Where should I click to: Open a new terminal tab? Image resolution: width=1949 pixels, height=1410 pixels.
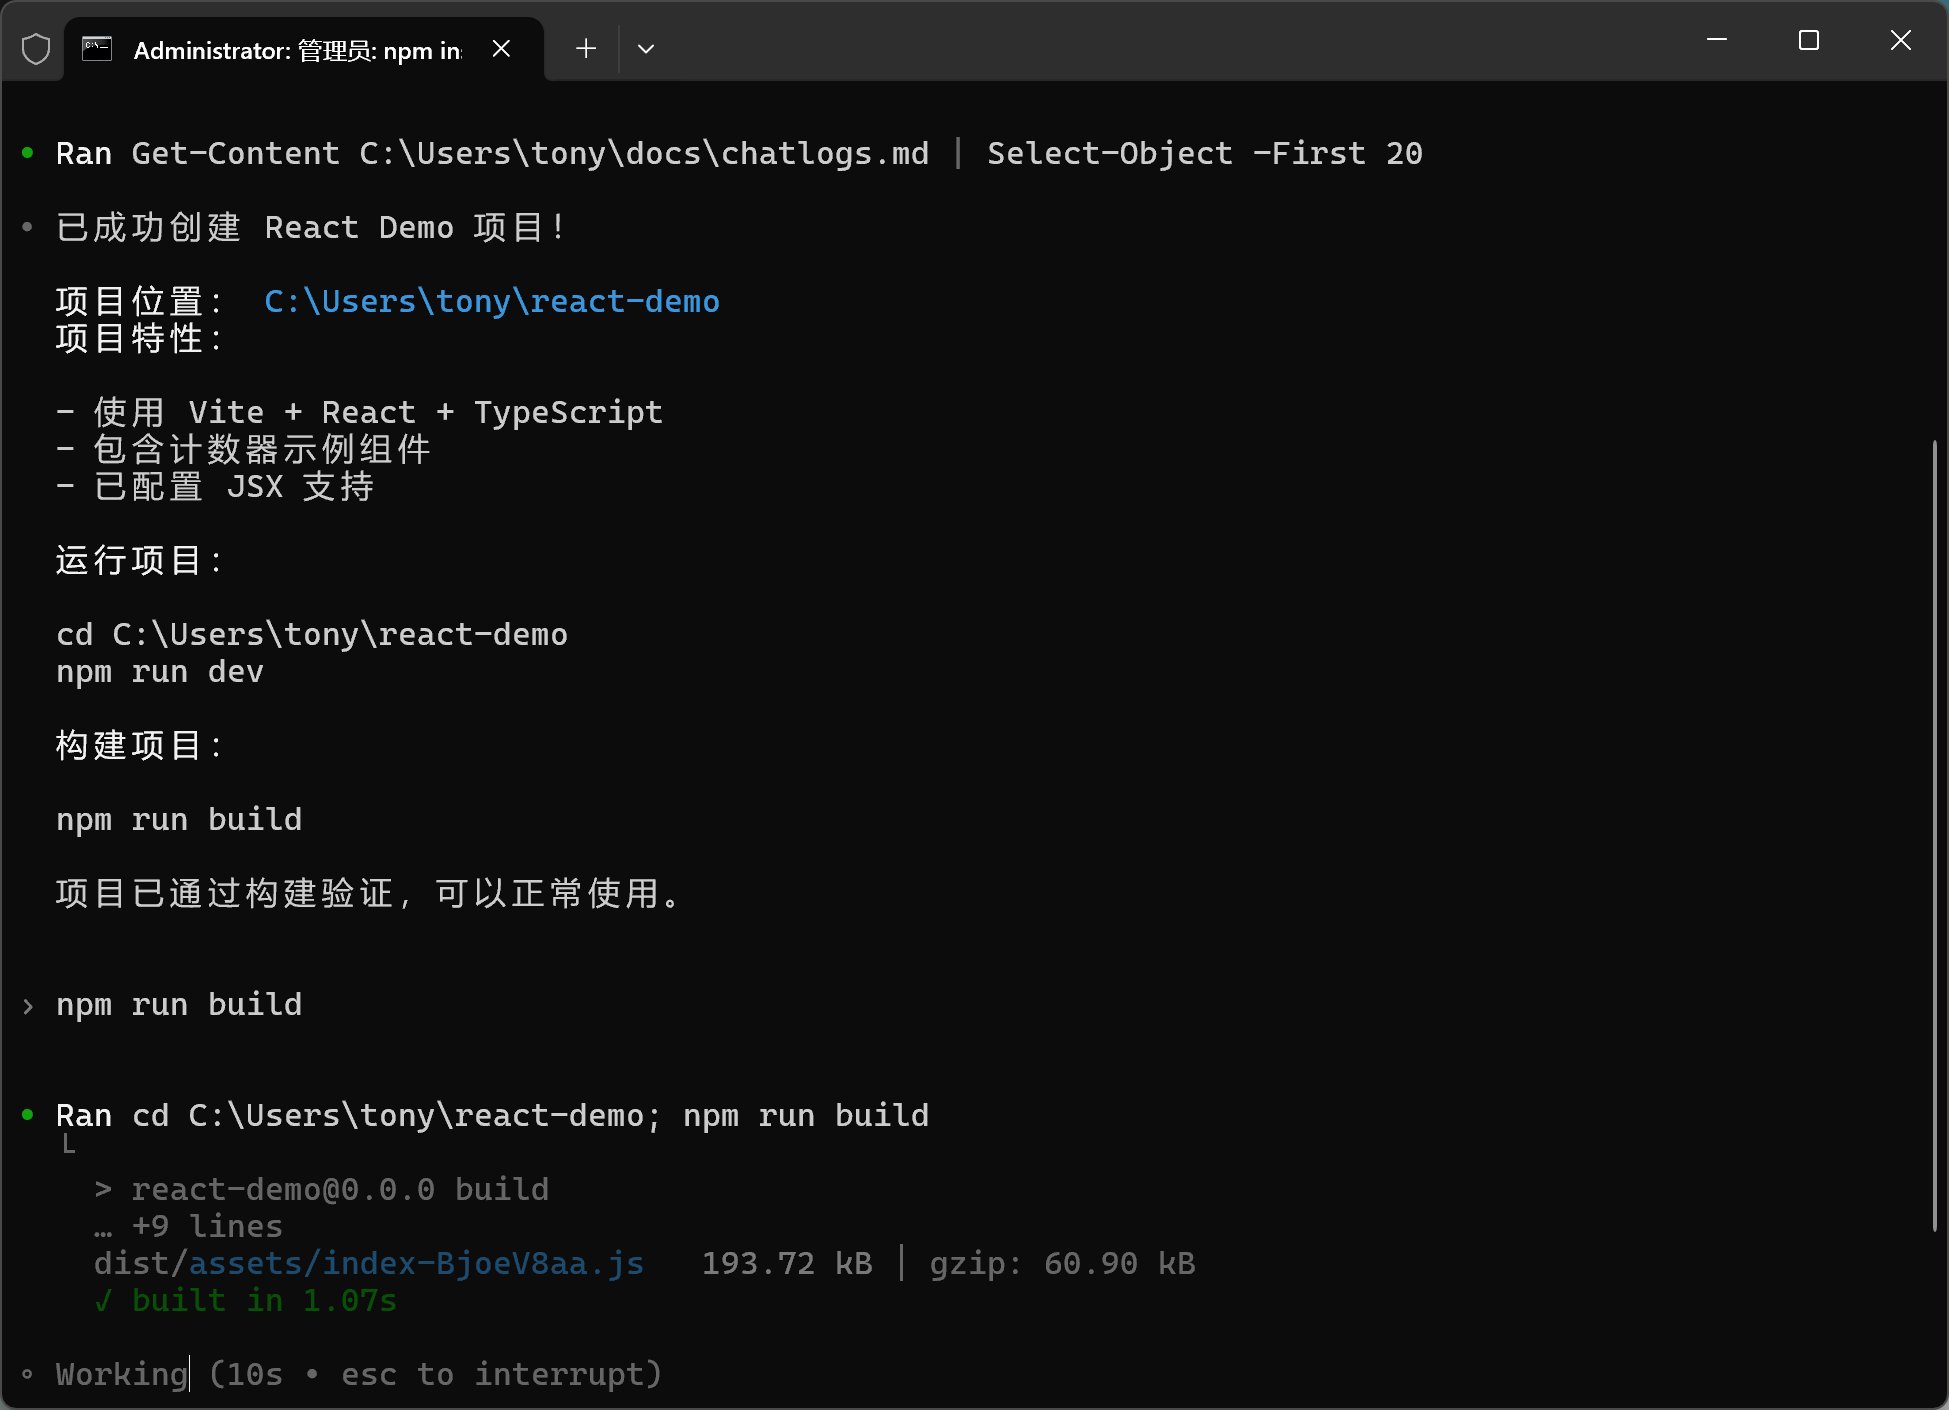coord(586,49)
